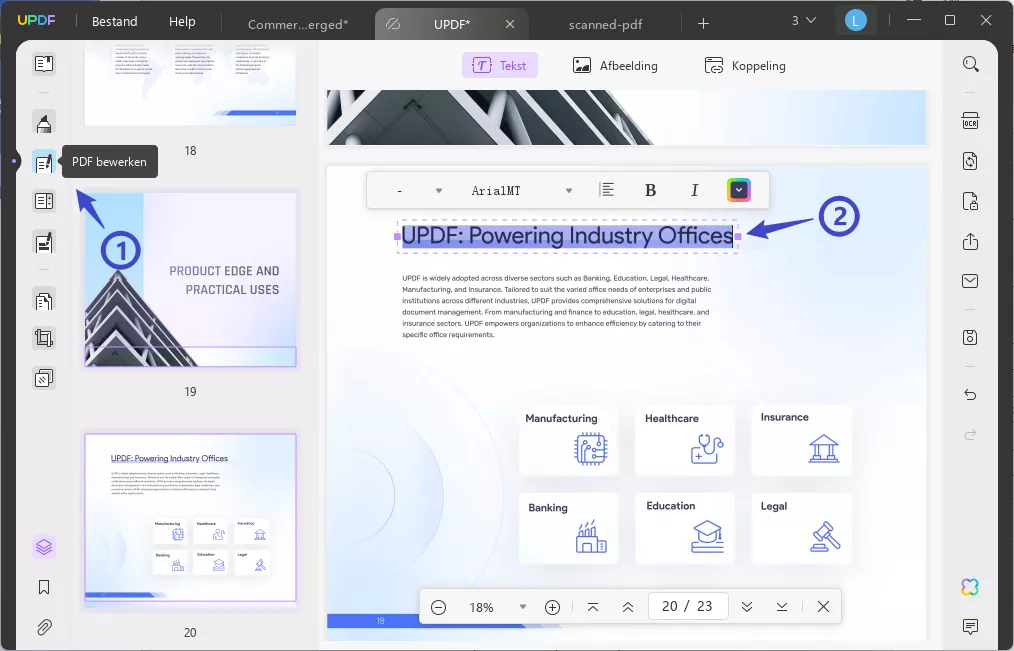This screenshot has height=651, width=1014.
Task: Click the Insurance card in the document
Action: (x=801, y=440)
